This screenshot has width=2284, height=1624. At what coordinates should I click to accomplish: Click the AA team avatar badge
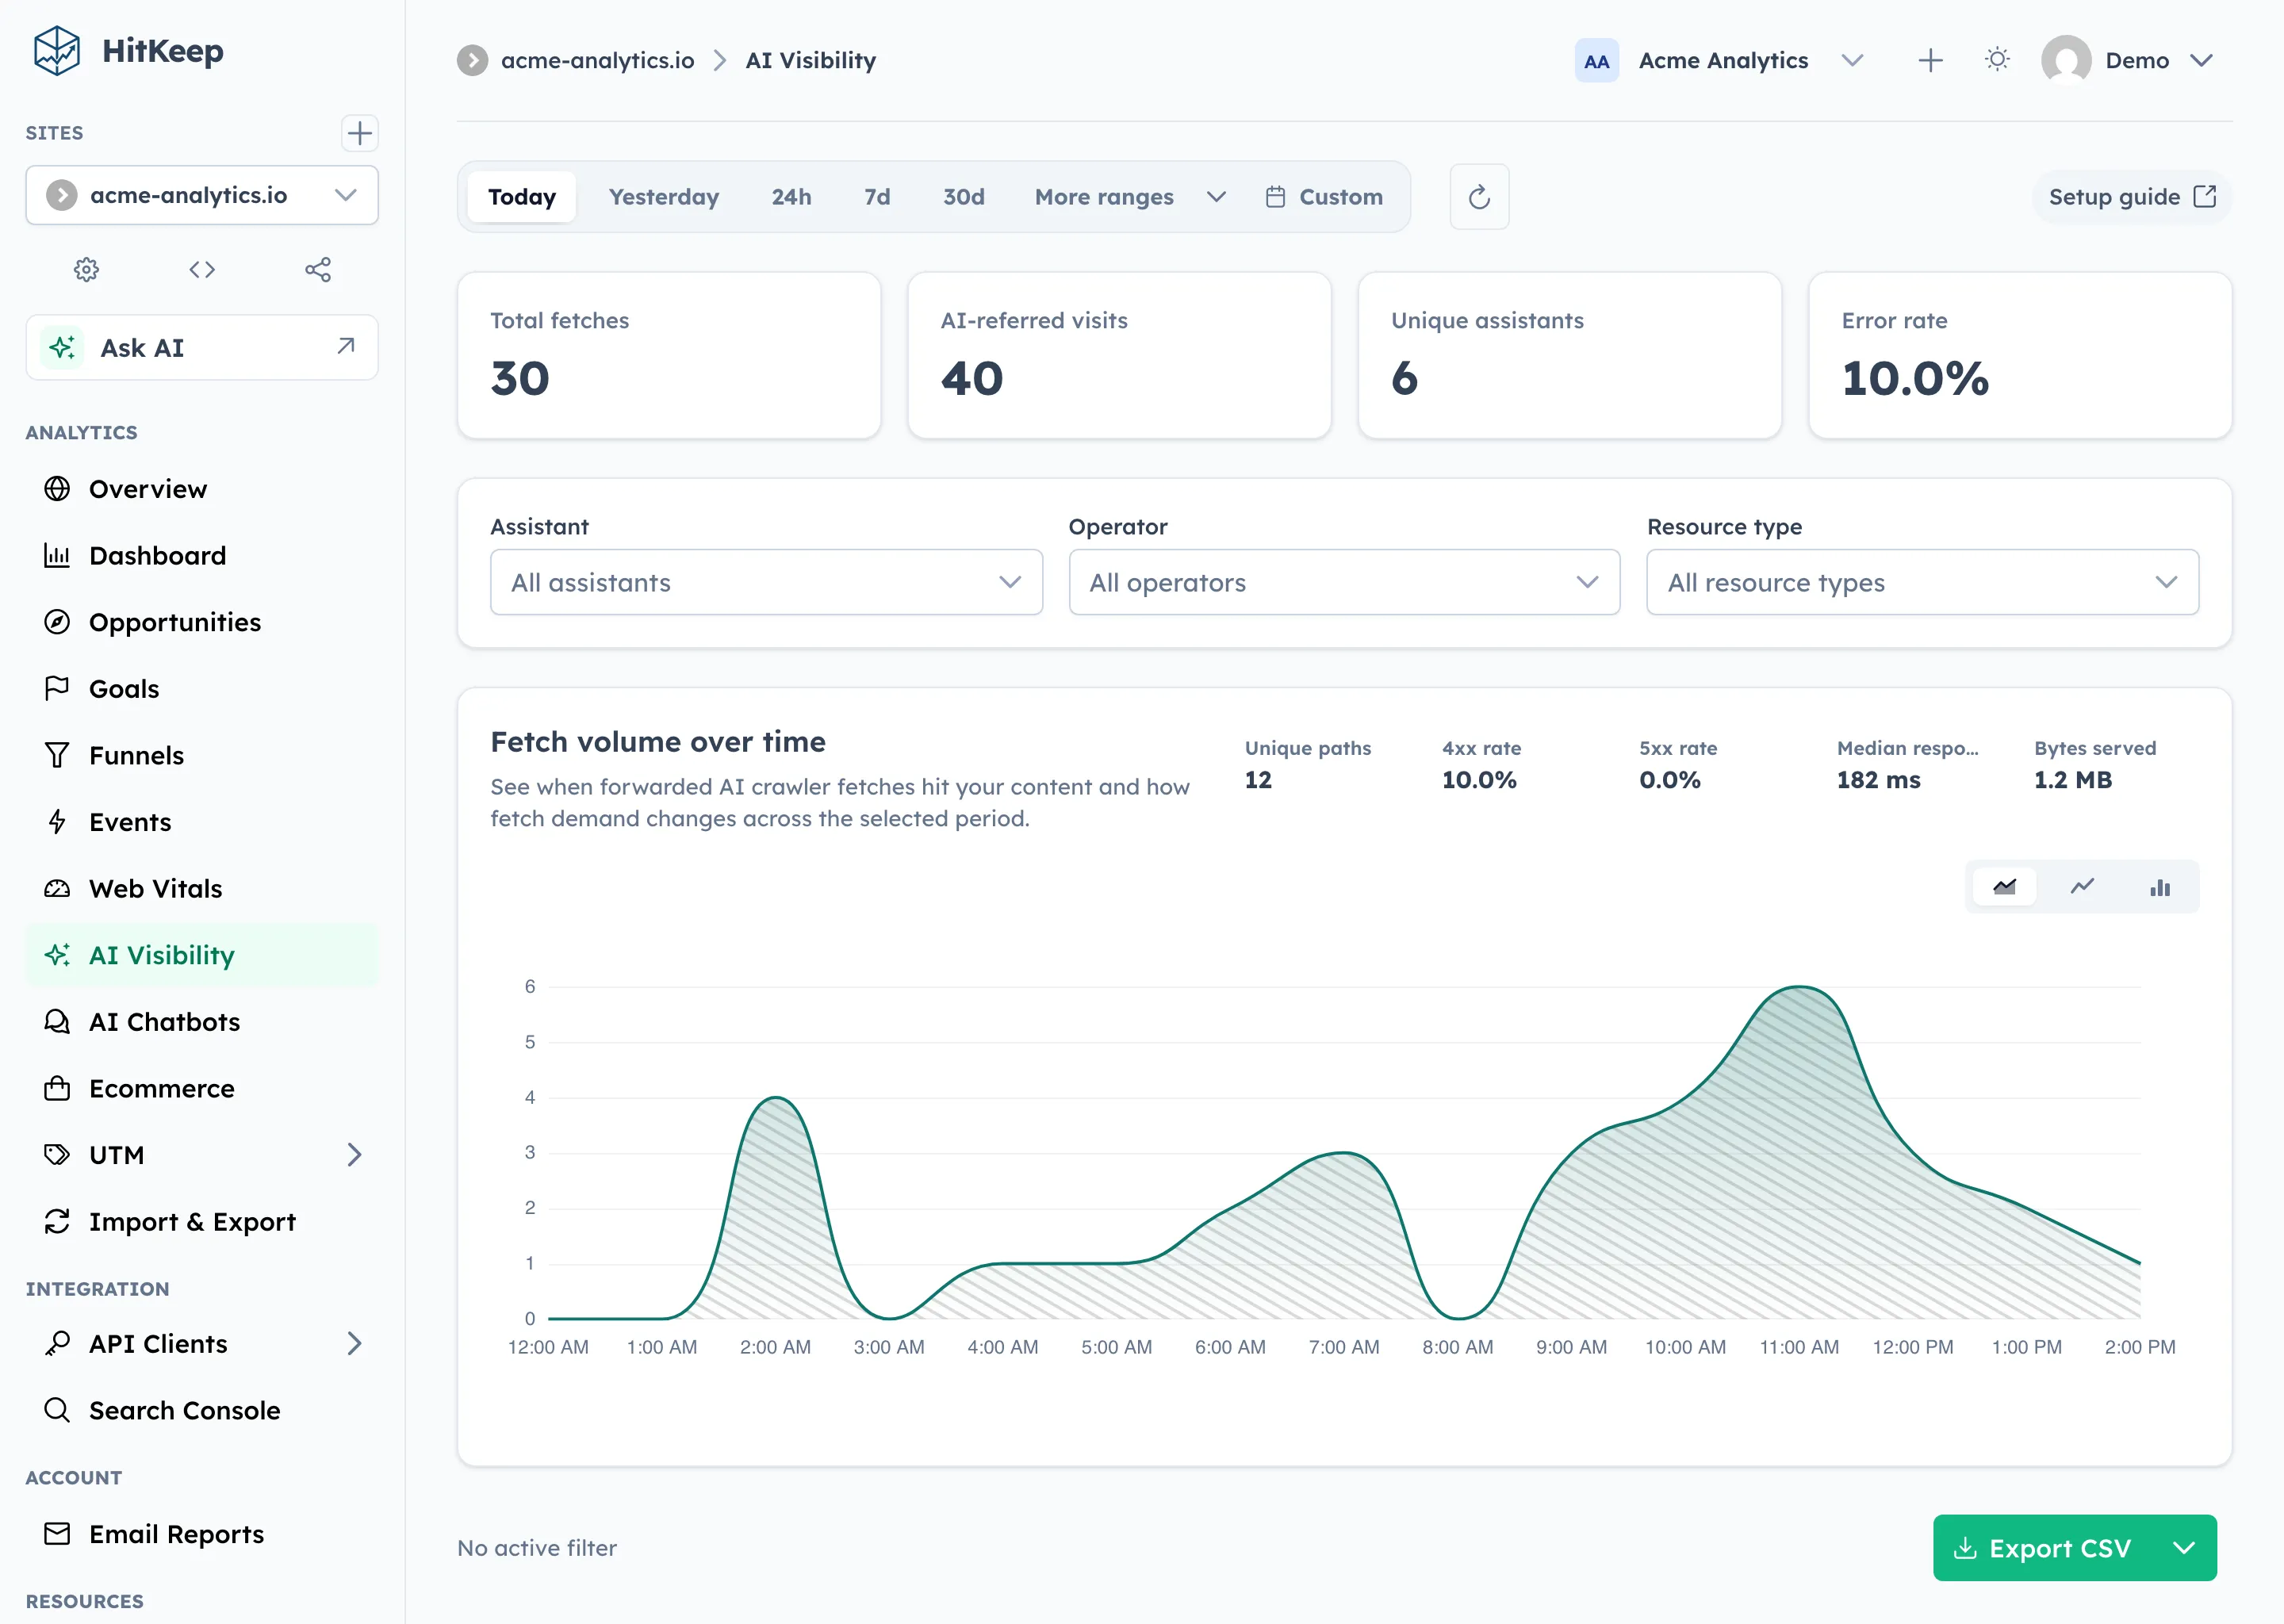pos(1596,60)
